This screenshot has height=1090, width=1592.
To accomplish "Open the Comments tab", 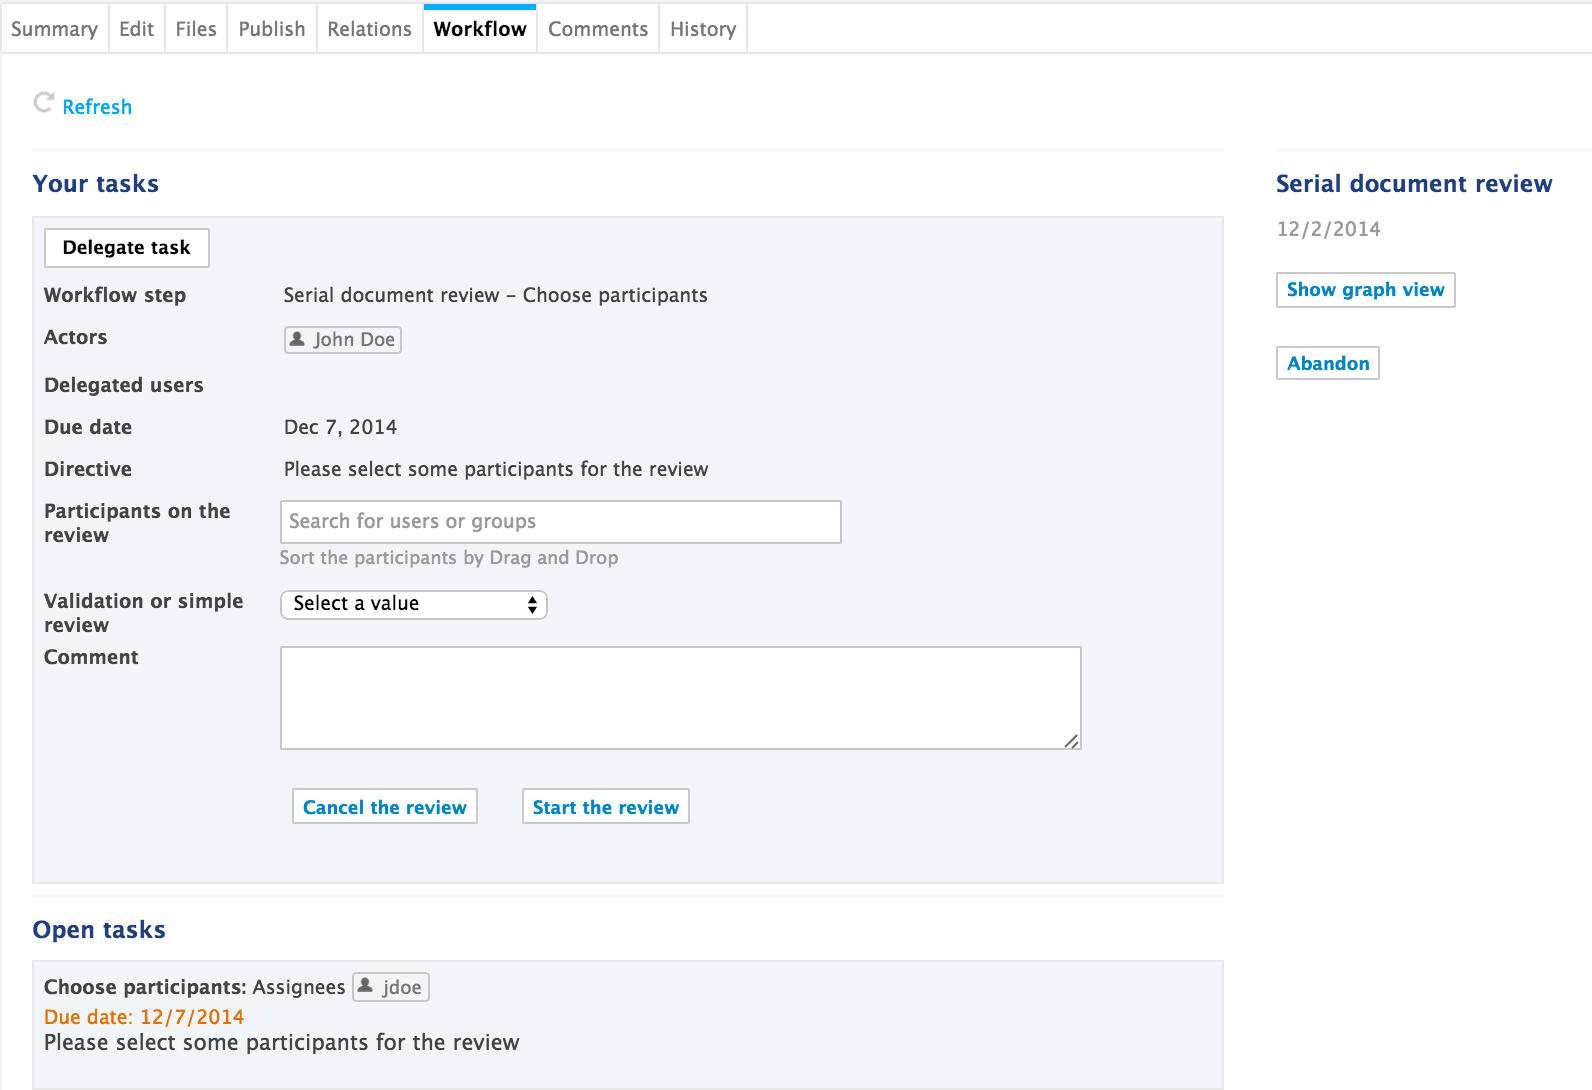I will [x=598, y=29].
